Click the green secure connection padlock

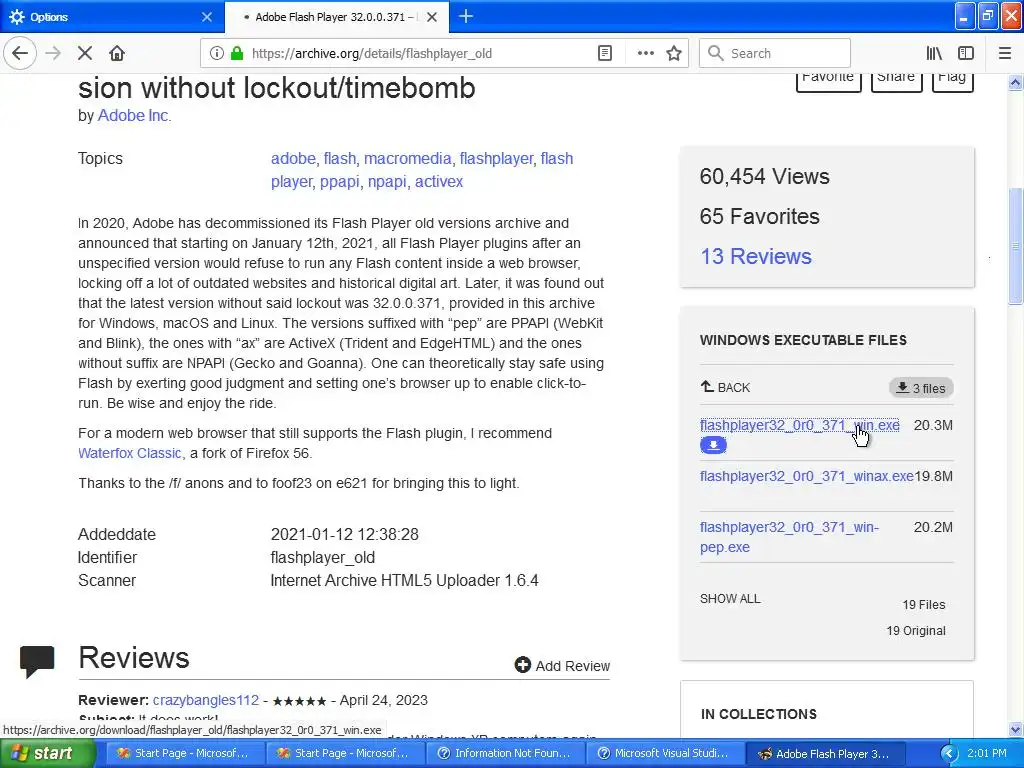pyautogui.click(x=237, y=54)
